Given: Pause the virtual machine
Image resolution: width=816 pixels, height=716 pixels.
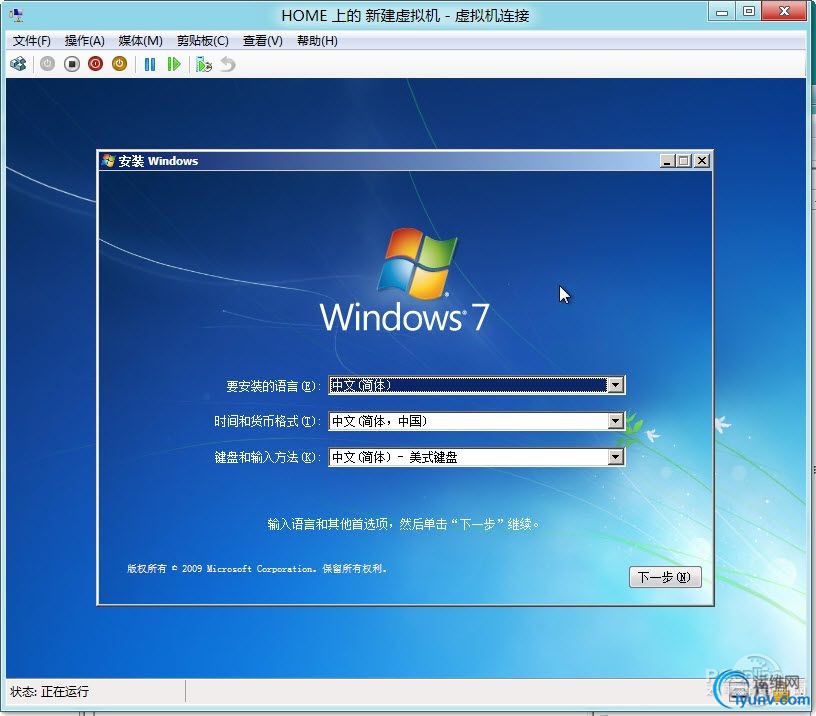Looking at the screenshot, I should [150, 64].
